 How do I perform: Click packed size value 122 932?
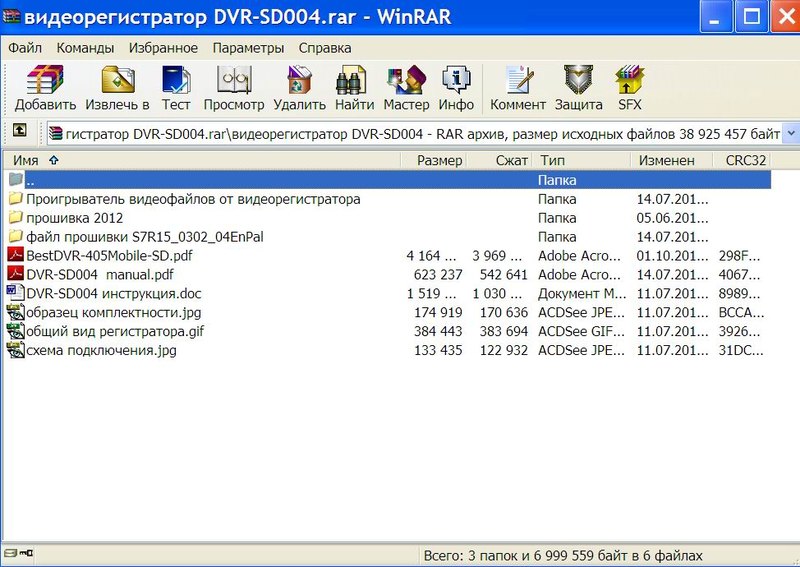coord(503,350)
